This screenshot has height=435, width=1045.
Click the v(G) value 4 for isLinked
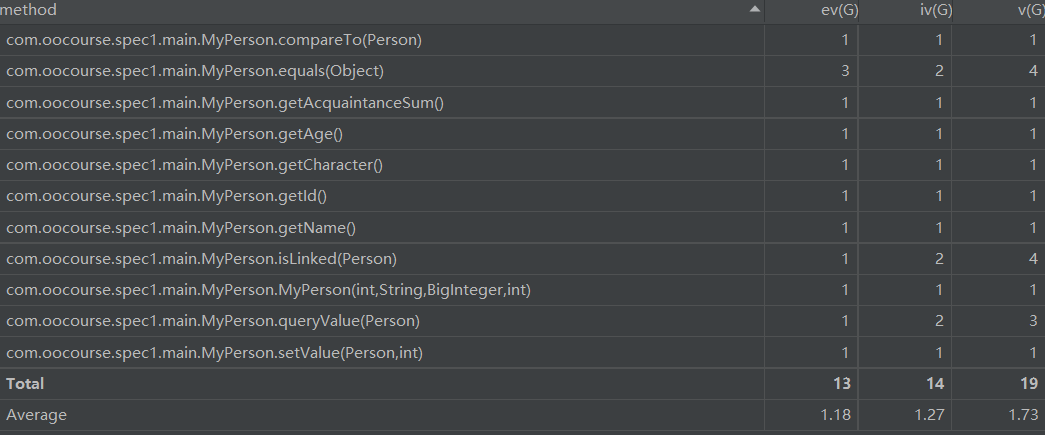[x=1033, y=259]
